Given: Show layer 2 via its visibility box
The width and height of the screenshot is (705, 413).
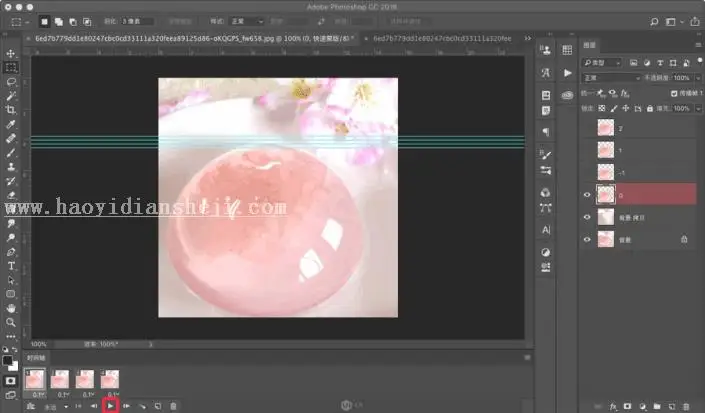Looking at the screenshot, I should 587,128.
